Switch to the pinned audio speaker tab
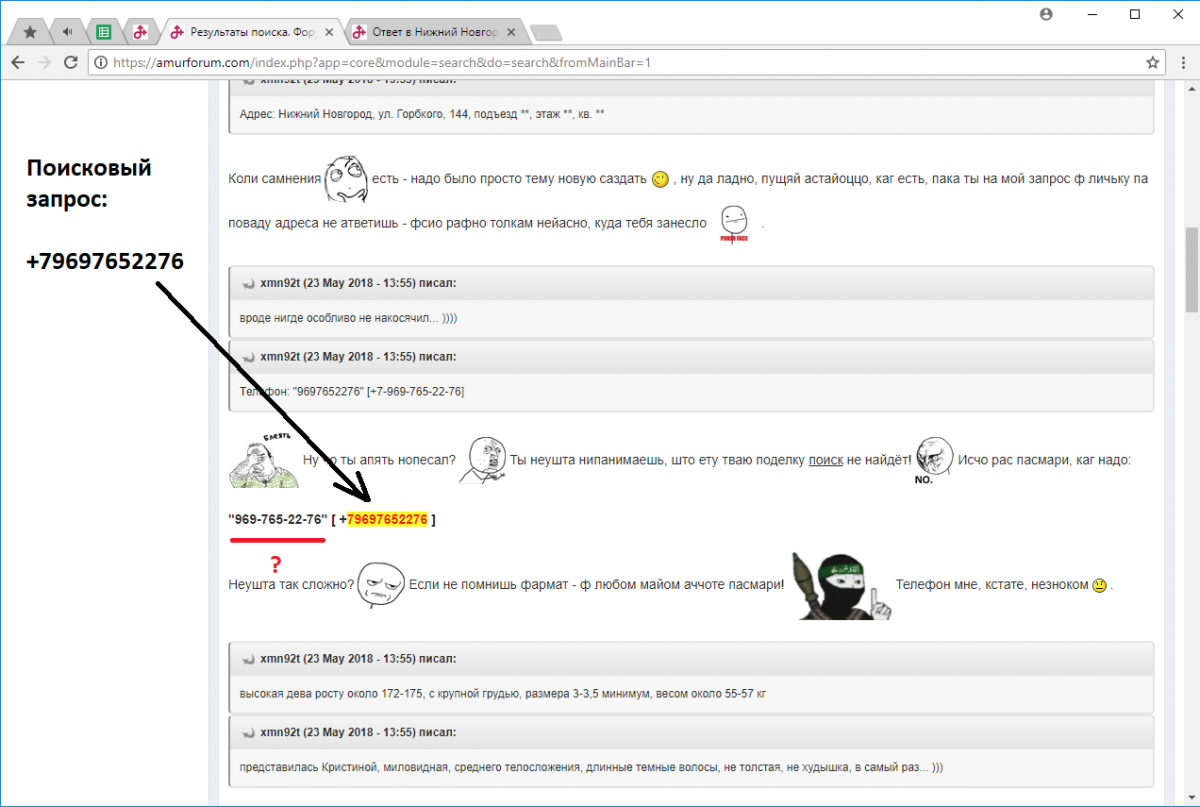This screenshot has height=807, width=1200. tap(67, 32)
